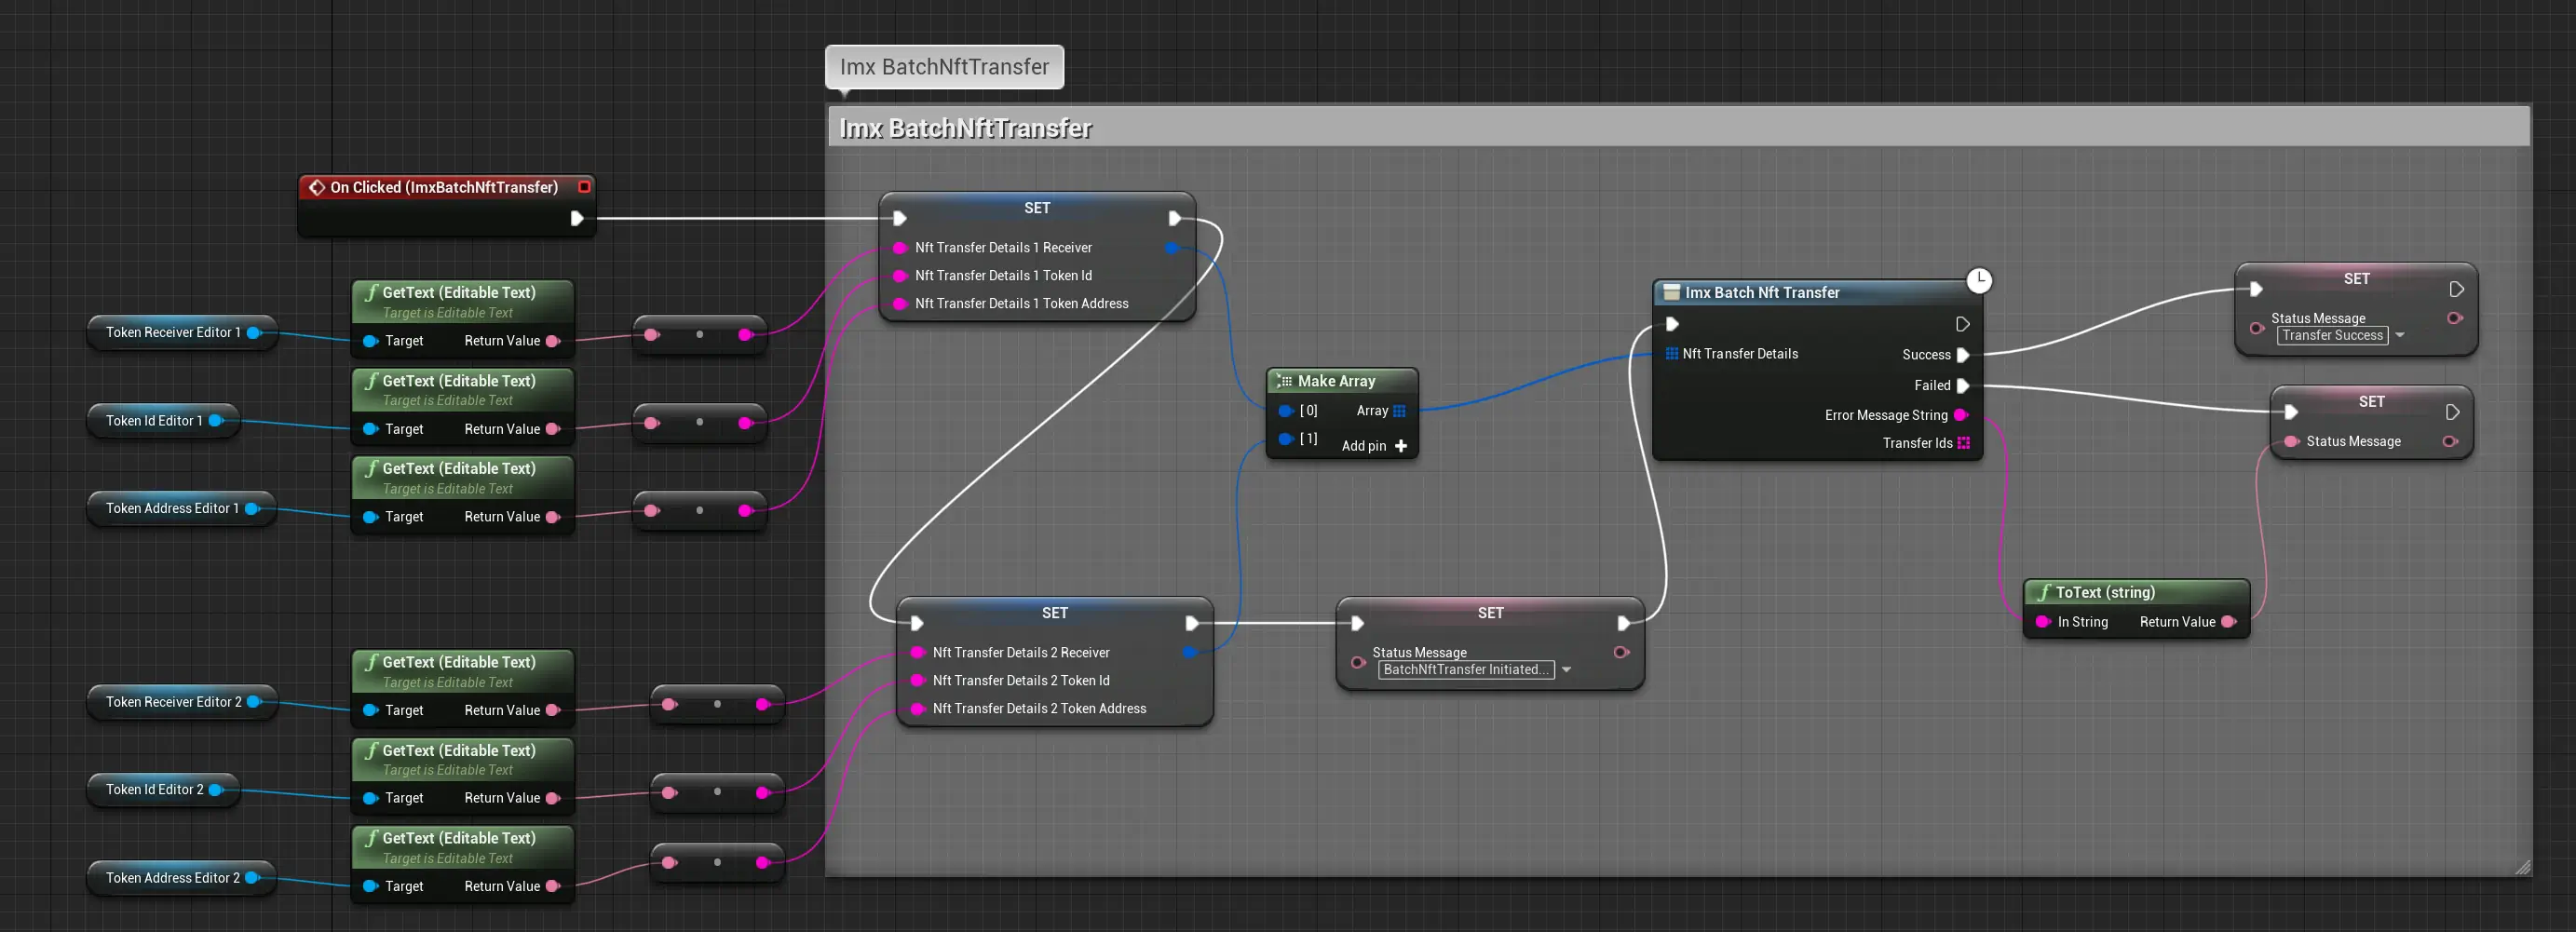
Task: Click the comment box resize handle
Action: (2522, 867)
